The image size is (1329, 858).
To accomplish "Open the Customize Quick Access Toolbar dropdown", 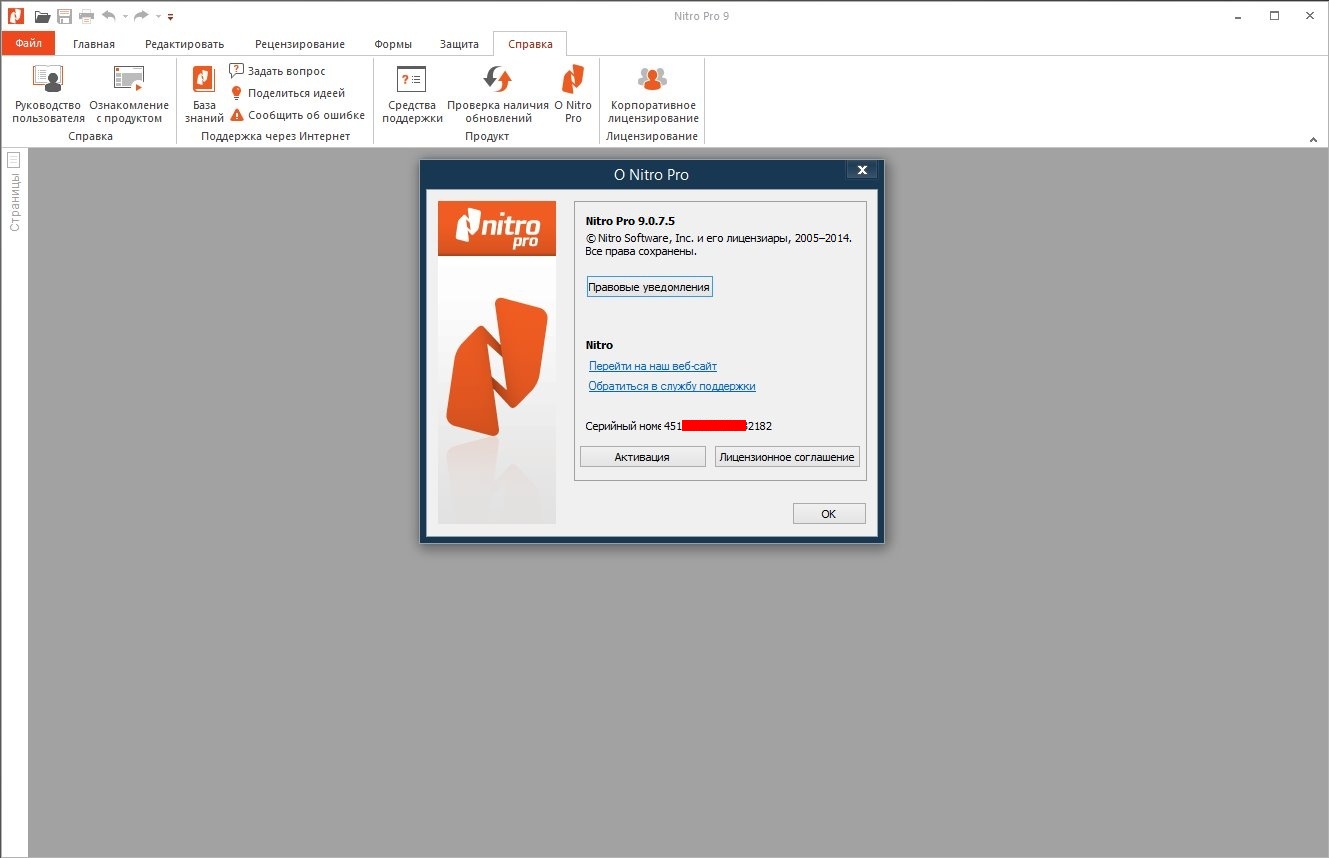I will tap(170, 17).
